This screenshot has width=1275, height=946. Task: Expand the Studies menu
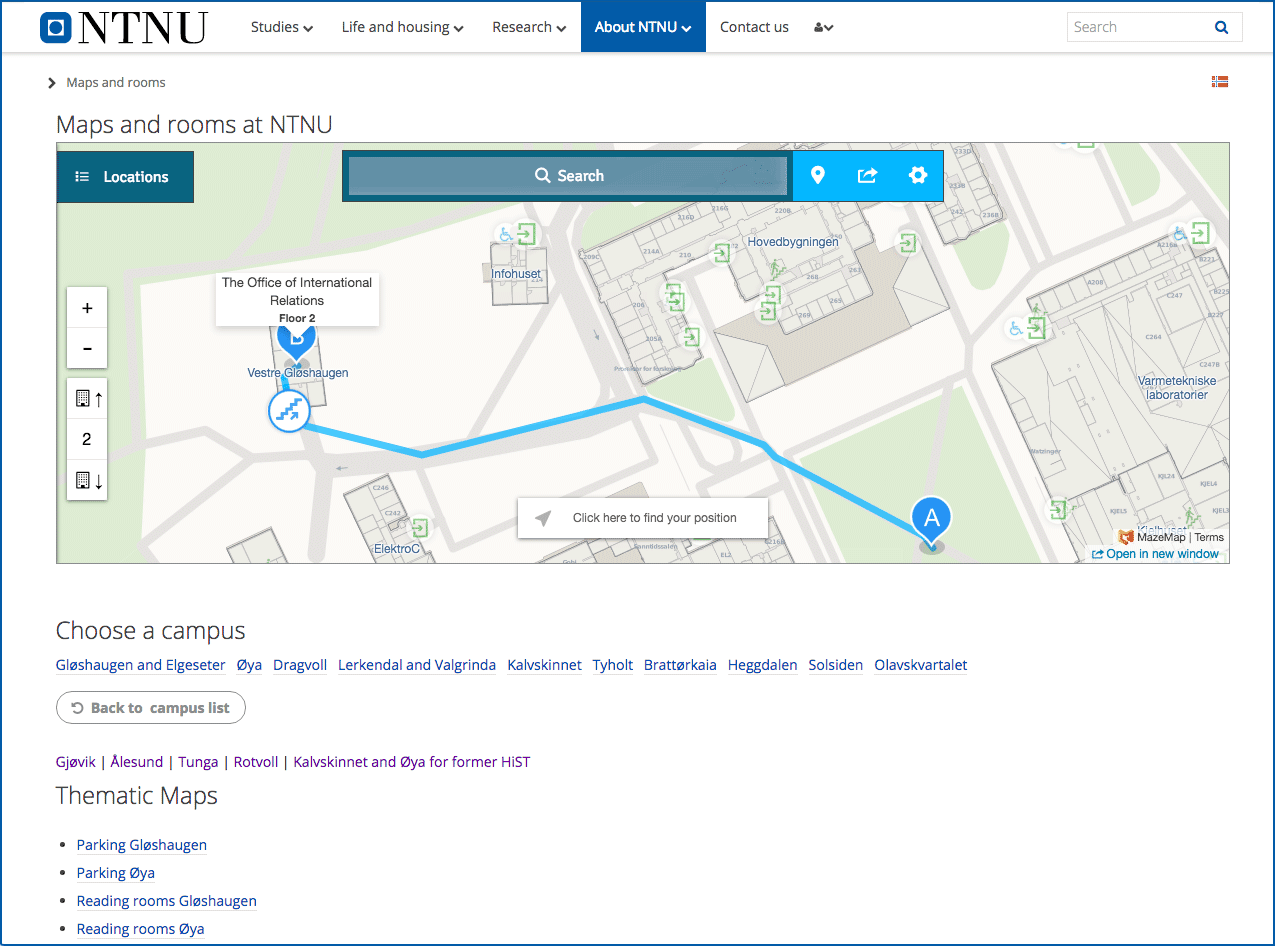pos(281,27)
